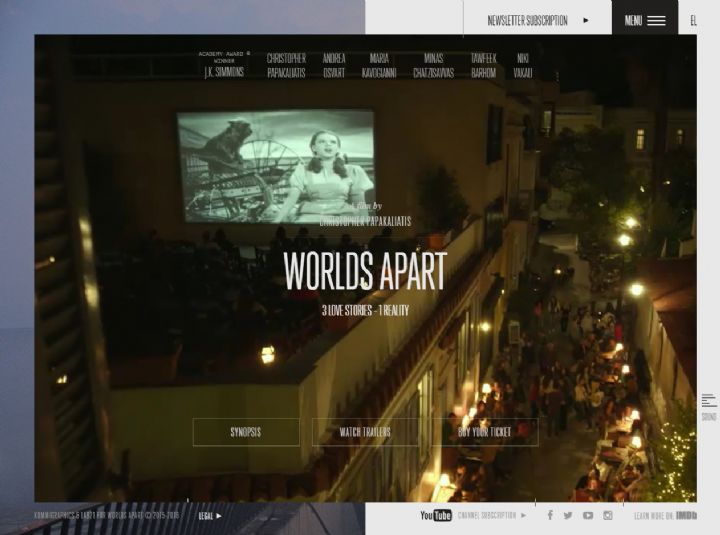Open the MENU item
Viewport: 720px width, 535px height.
[634, 20]
